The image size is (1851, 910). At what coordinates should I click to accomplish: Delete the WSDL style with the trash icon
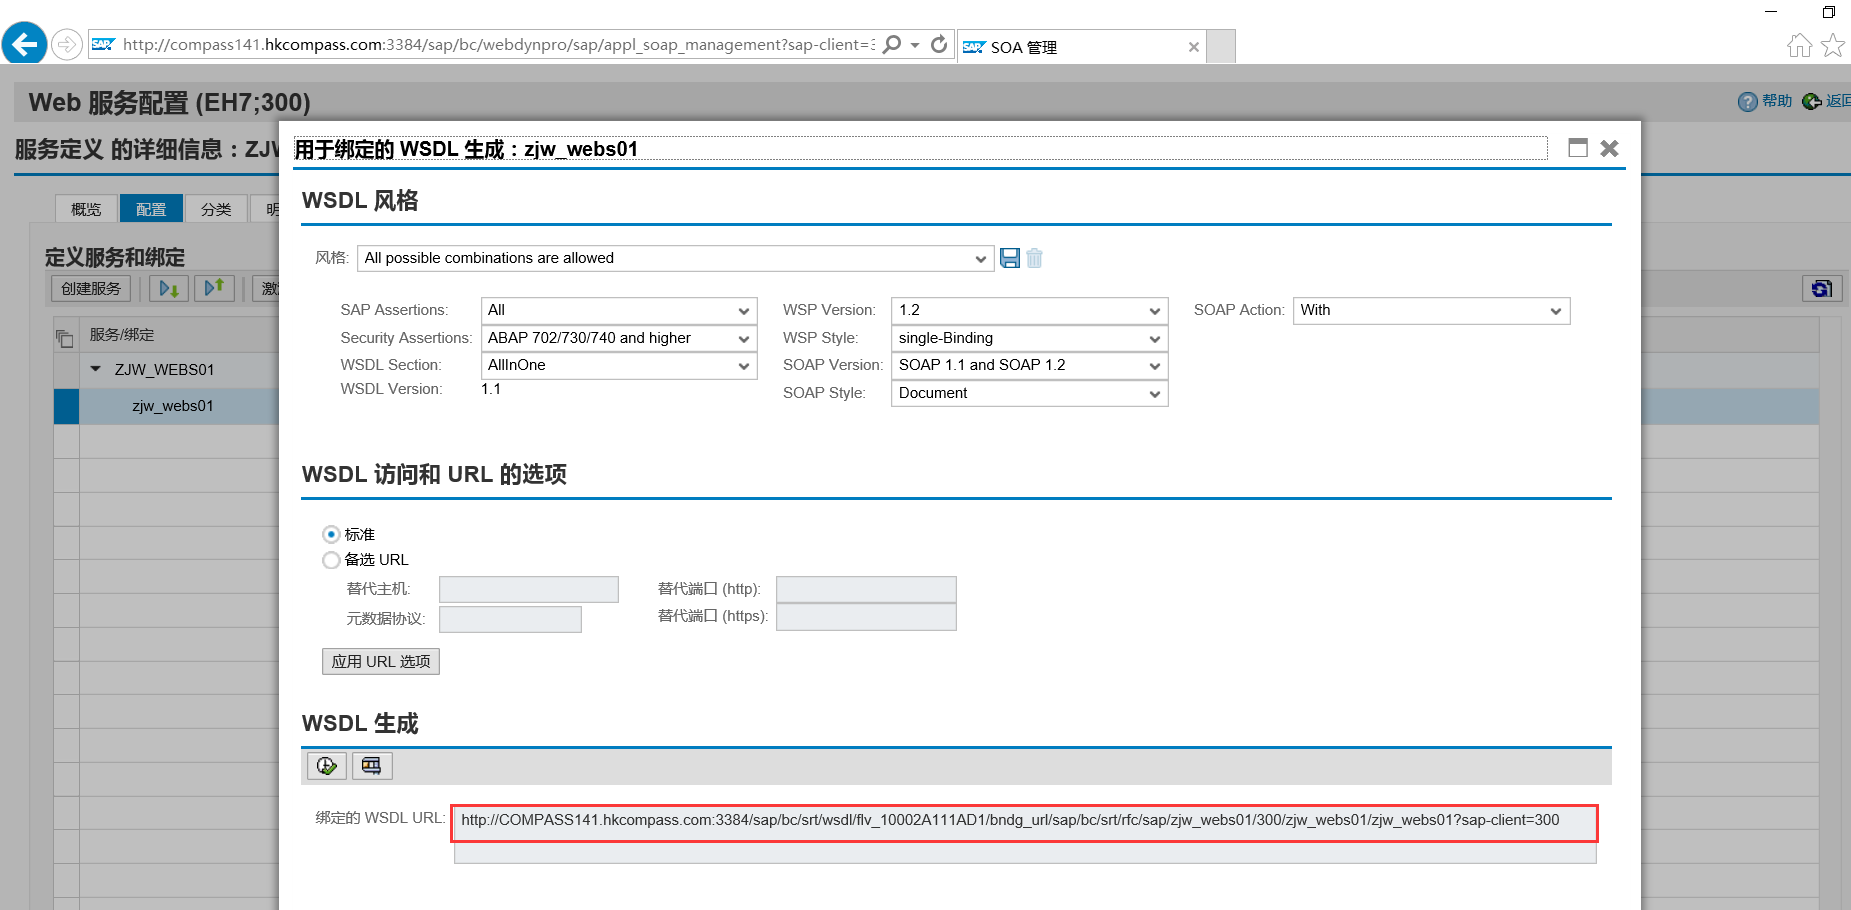[1035, 258]
